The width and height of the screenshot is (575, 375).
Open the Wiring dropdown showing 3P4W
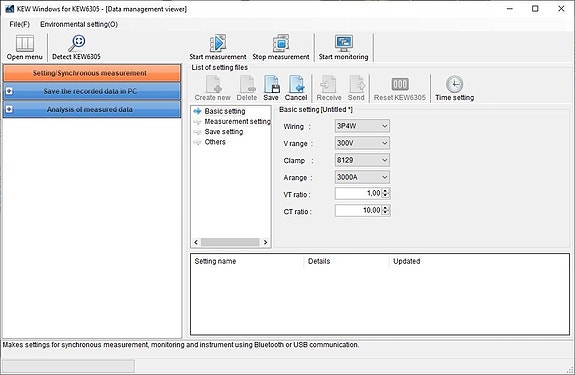pos(362,126)
